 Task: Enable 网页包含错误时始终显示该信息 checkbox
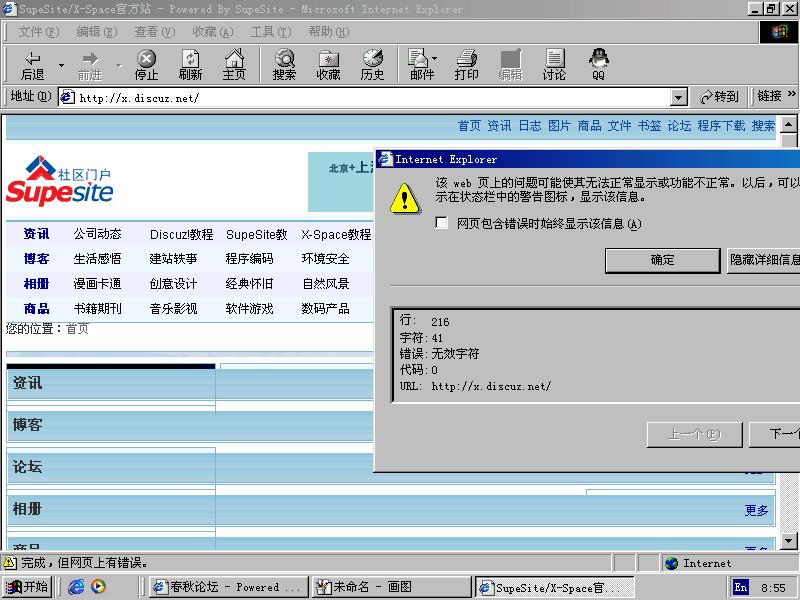(x=442, y=222)
